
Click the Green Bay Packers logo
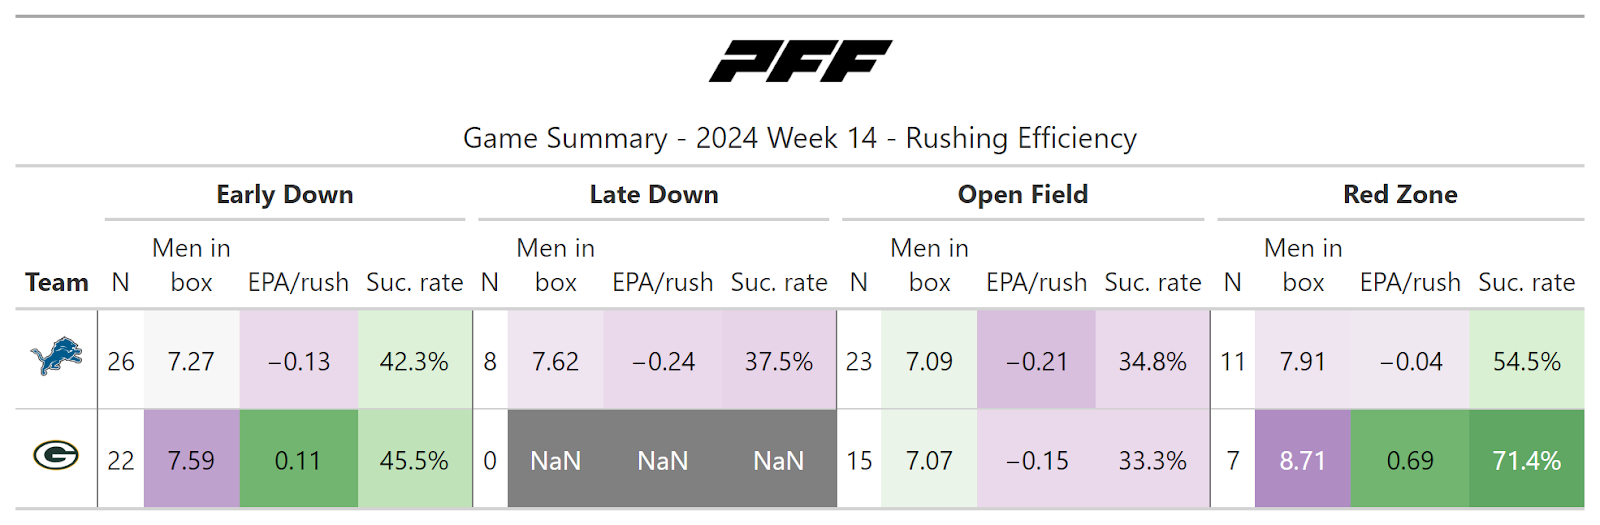(56, 456)
